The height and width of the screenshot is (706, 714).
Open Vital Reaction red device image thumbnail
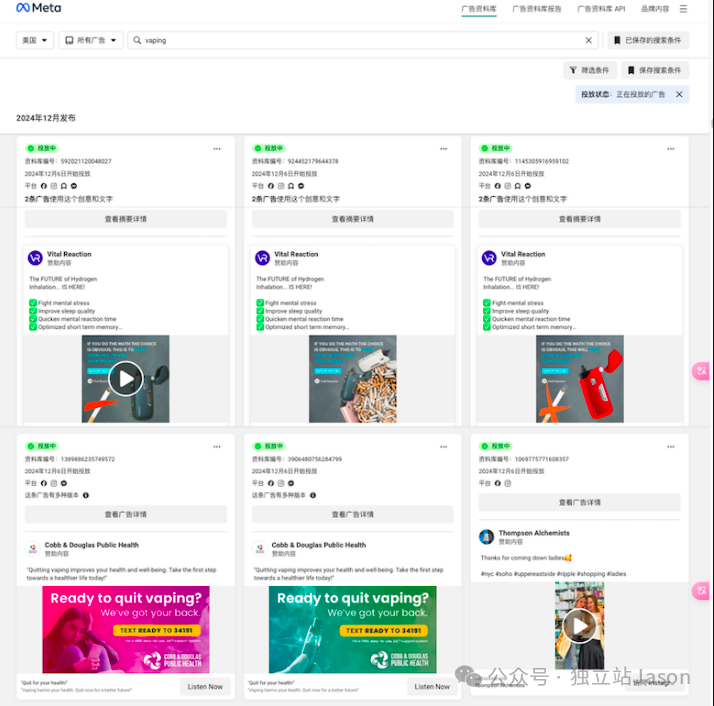point(580,379)
